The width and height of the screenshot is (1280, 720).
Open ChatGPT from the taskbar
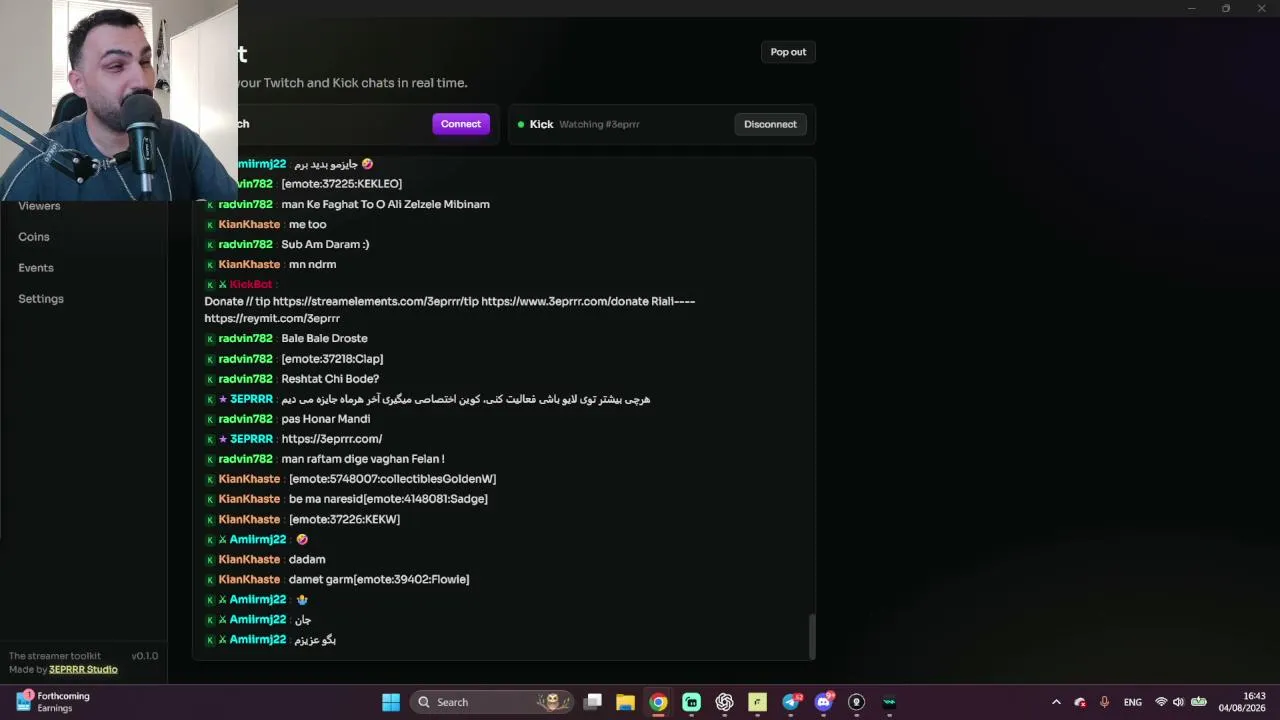724,702
